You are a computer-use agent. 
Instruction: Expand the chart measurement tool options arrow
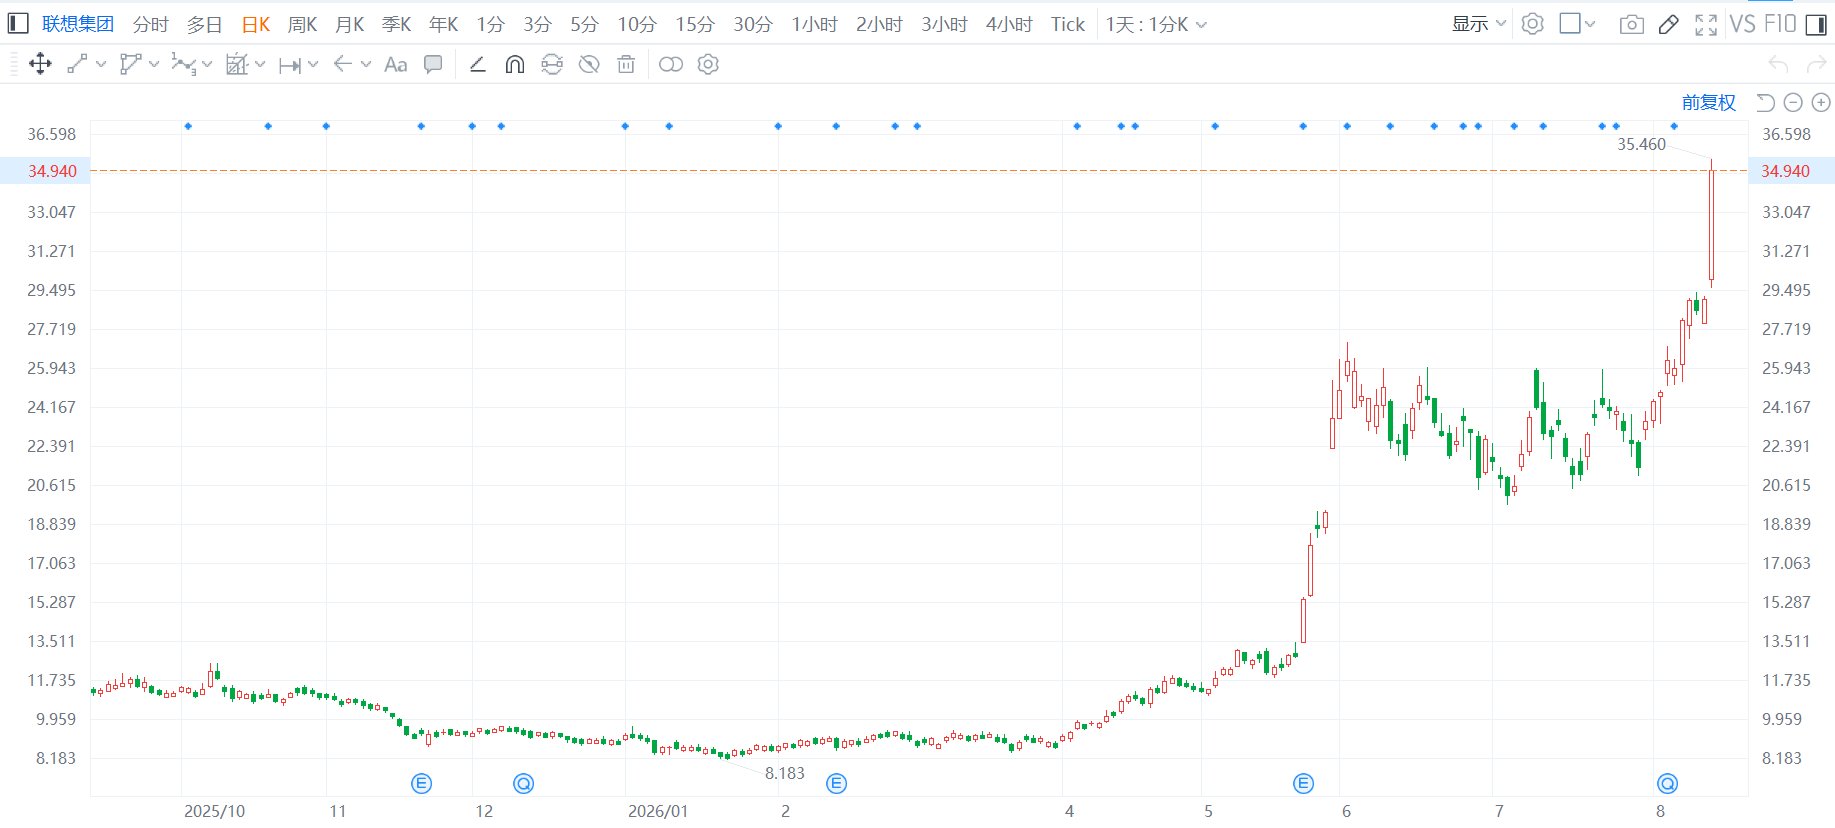[260, 64]
